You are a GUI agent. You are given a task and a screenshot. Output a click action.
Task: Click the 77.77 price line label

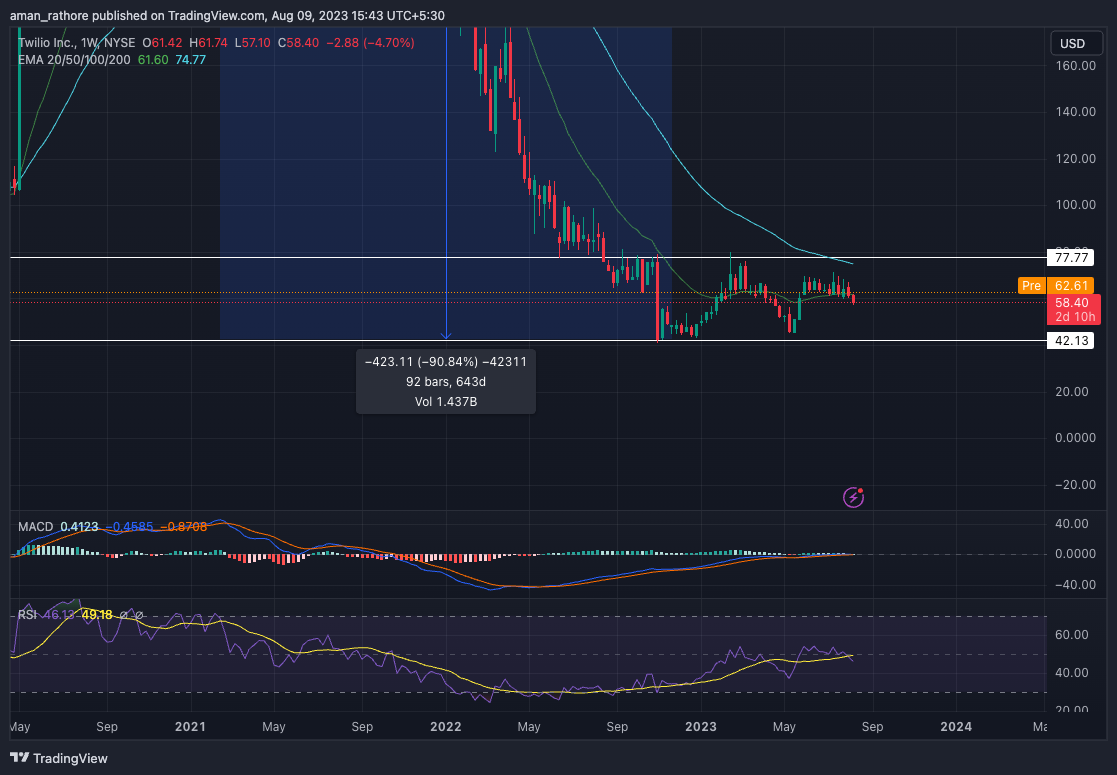pos(1071,257)
